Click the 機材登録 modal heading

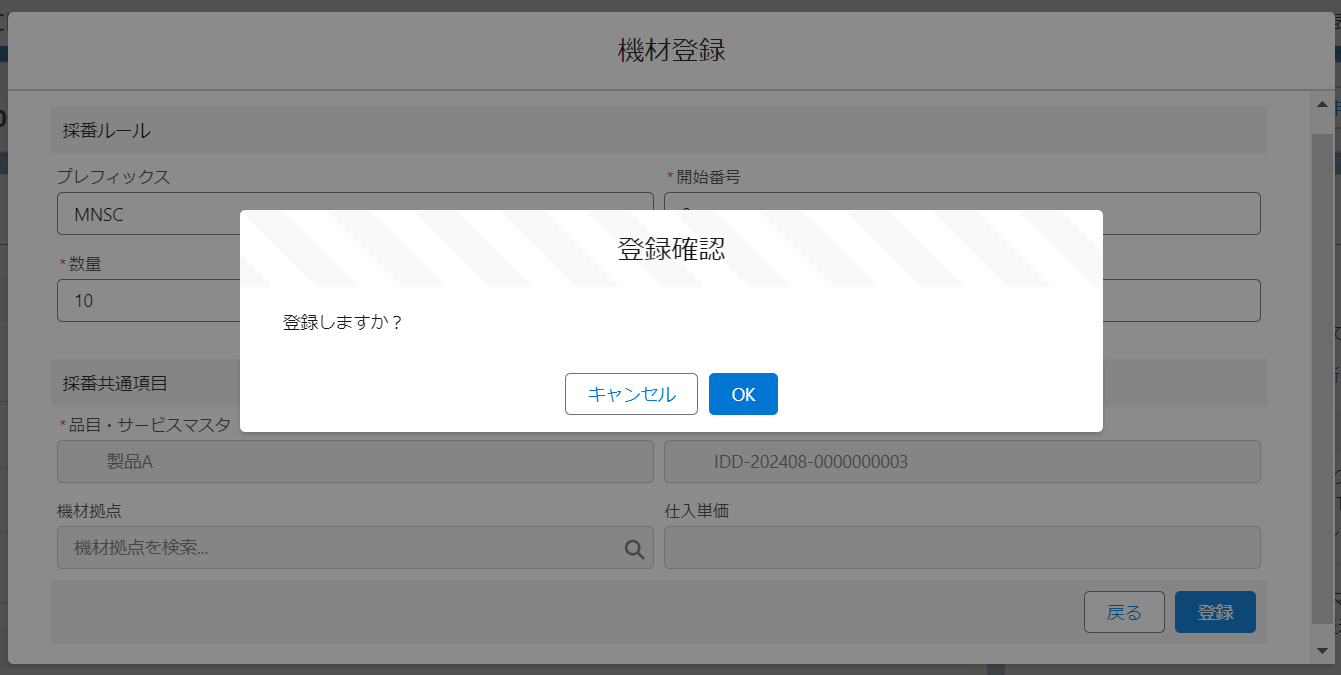click(x=671, y=50)
